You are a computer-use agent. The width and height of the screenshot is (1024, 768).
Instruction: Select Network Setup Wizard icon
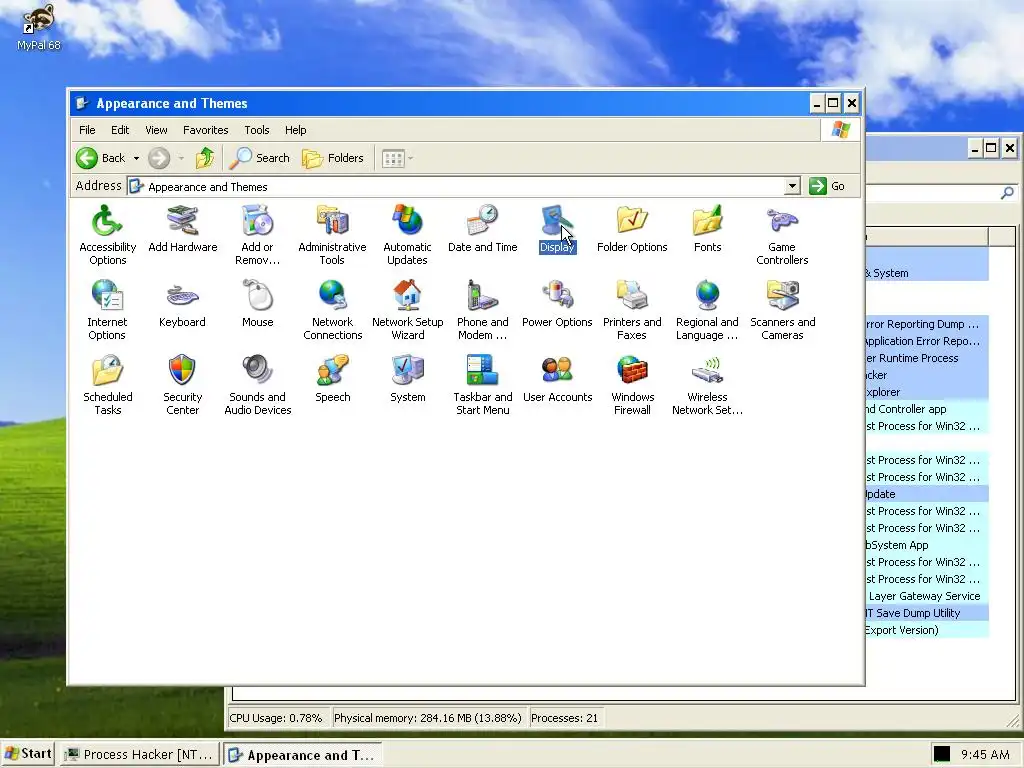pyautogui.click(x=408, y=310)
